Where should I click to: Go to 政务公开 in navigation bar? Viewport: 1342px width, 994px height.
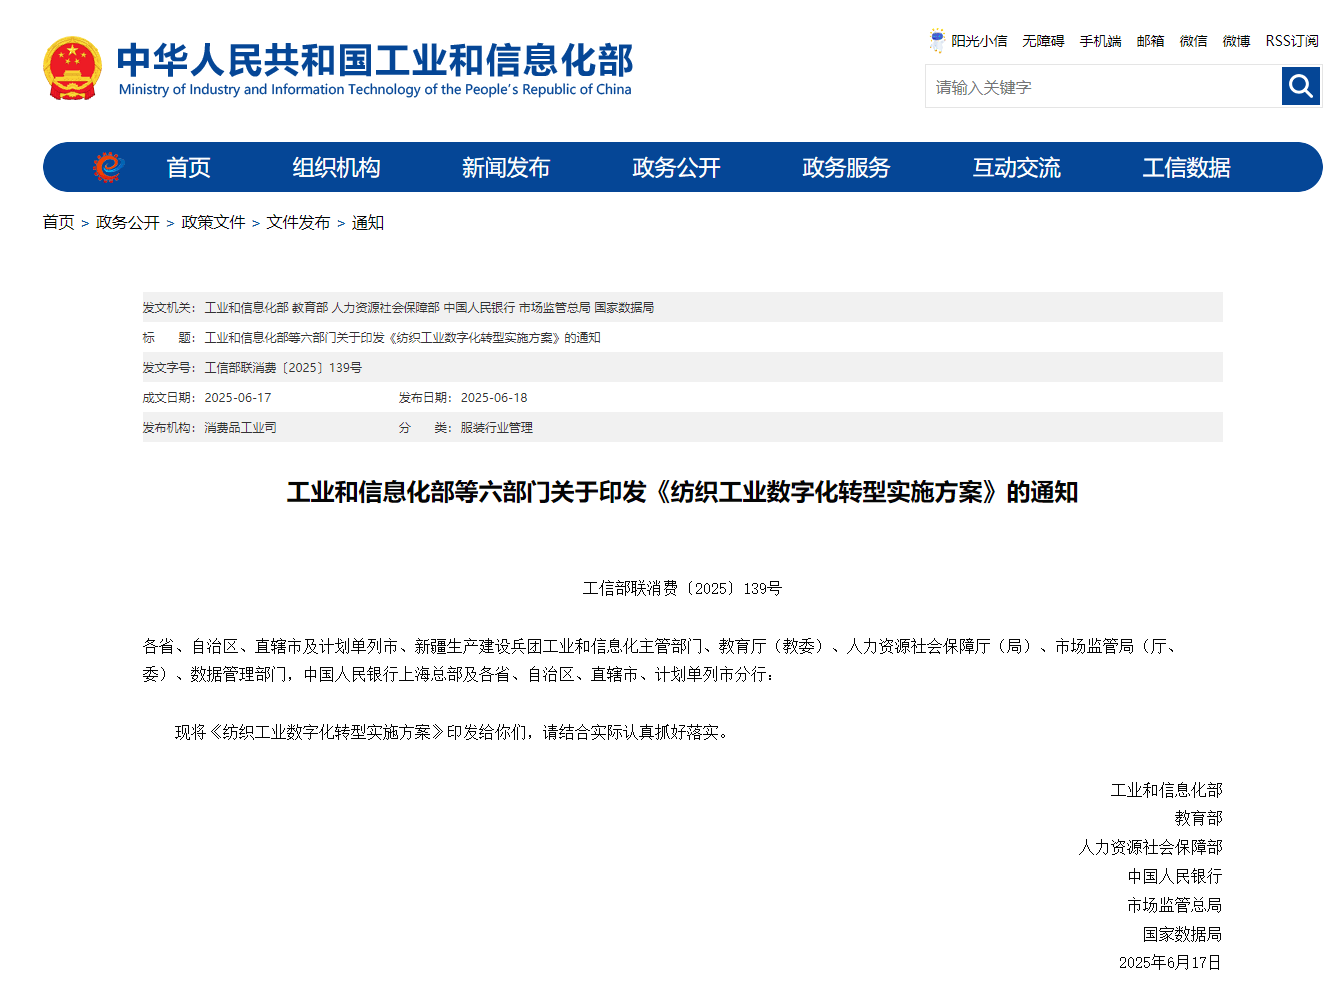point(676,167)
